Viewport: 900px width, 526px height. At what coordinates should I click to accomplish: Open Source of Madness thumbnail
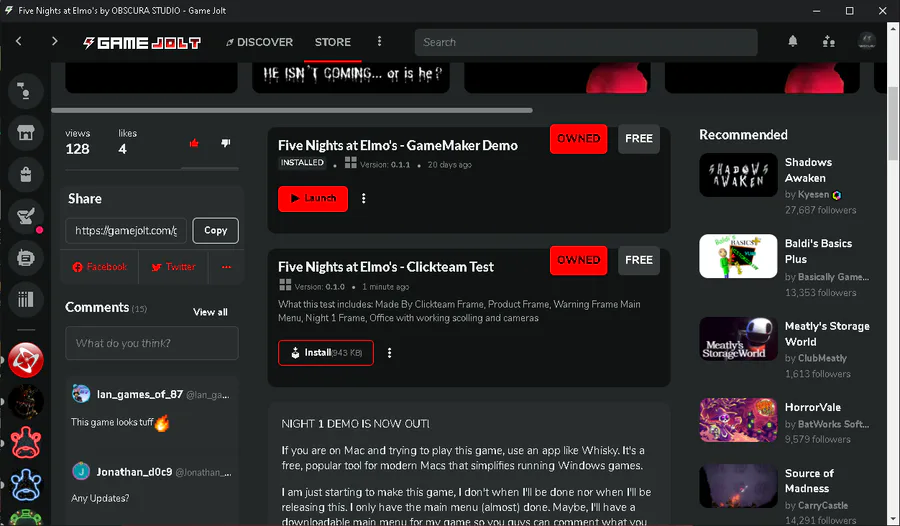(x=738, y=486)
